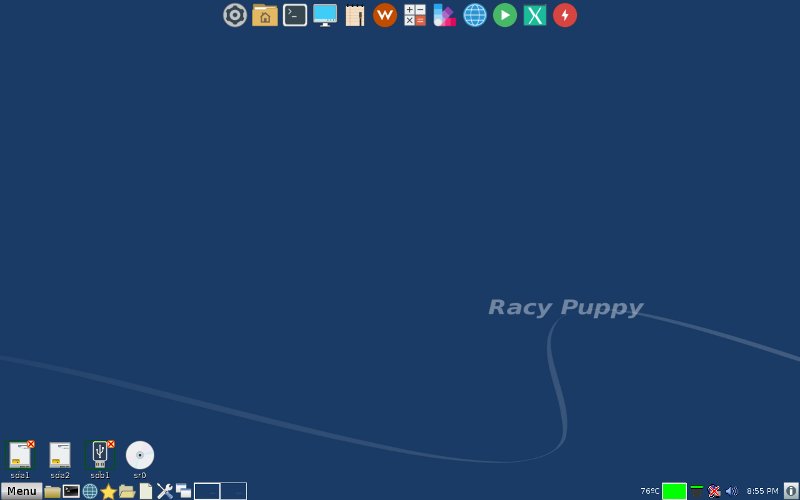Unmount sdb1 via its red X badge

click(111, 444)
